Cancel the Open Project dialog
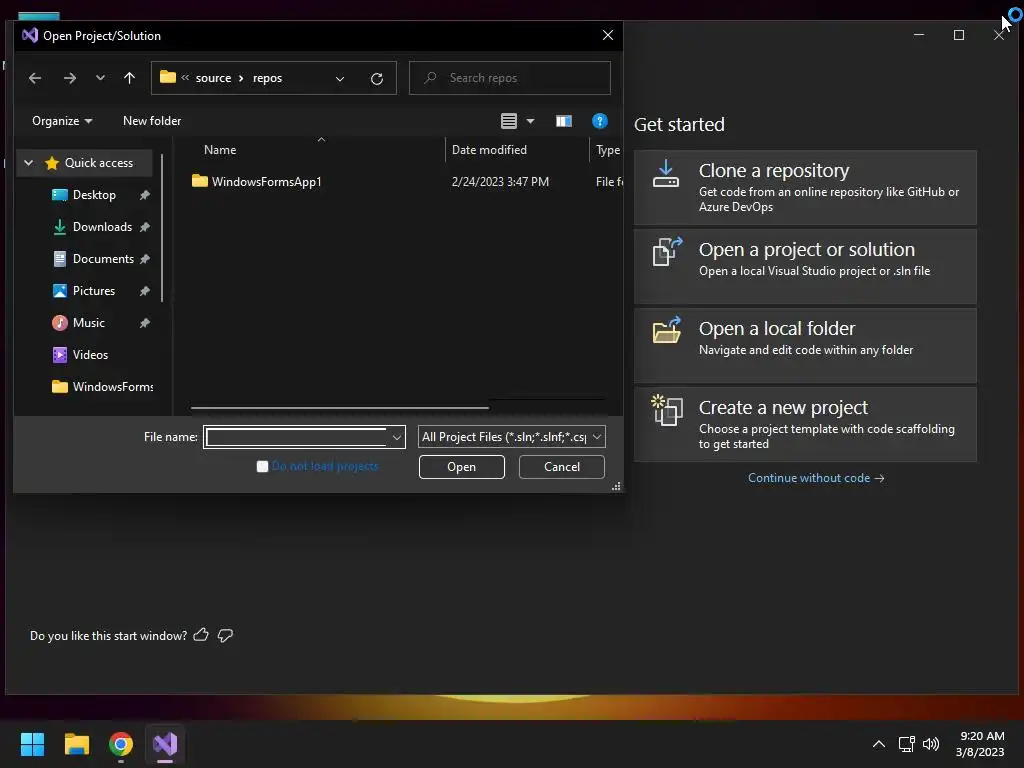This screenshot has height=768, width=1024. (x=562, y=467)
